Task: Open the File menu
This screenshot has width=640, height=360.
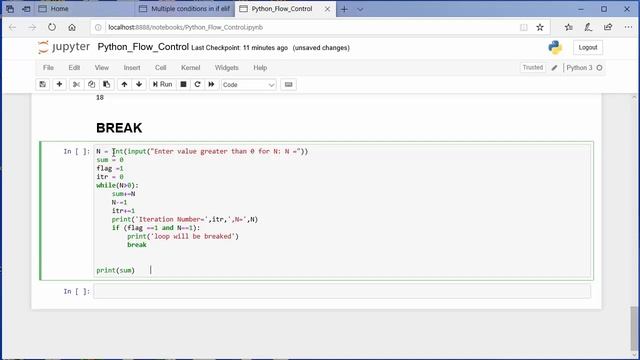Action: point(48,68)
